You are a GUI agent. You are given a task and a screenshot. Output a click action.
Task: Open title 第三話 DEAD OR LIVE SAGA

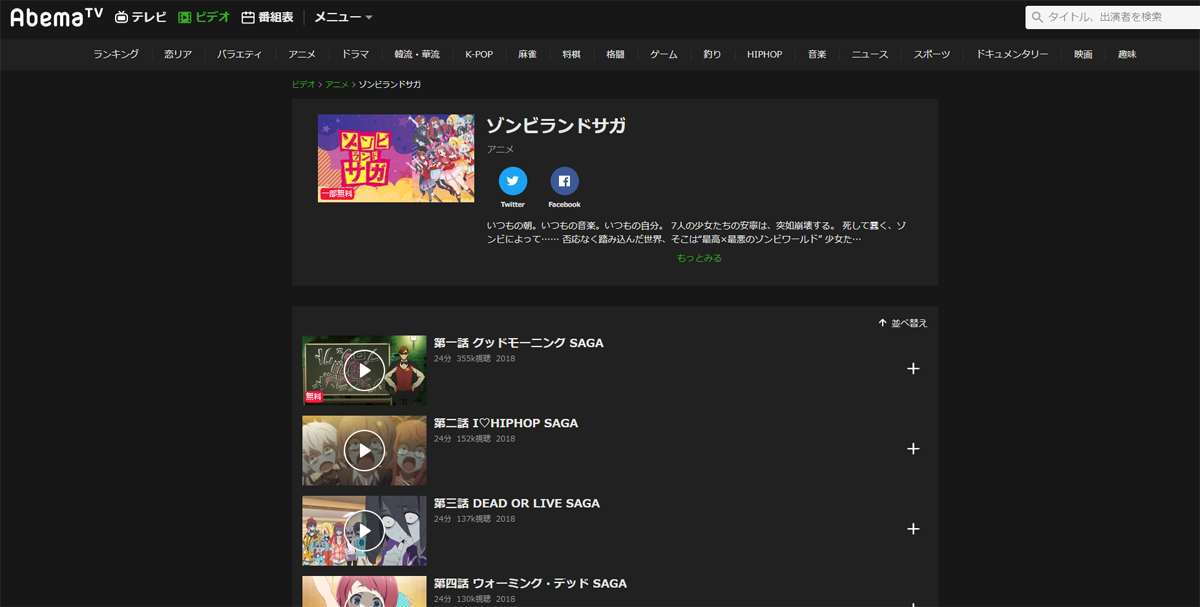coord(517,503)
